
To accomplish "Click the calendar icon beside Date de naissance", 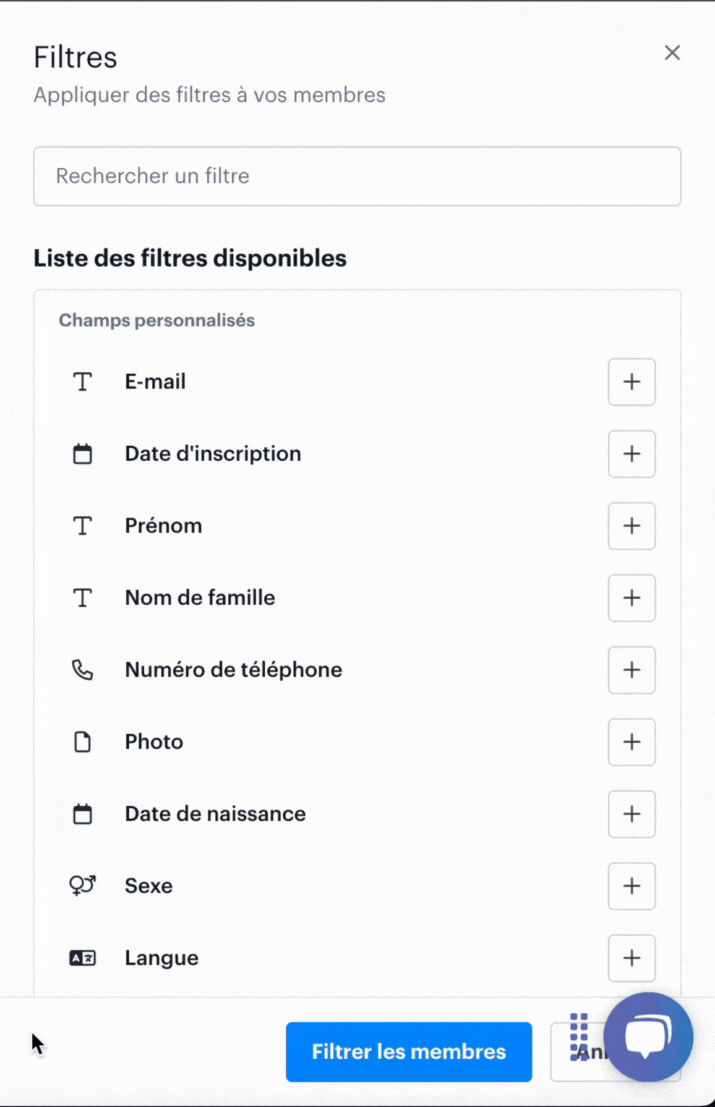I will point(81,814).
